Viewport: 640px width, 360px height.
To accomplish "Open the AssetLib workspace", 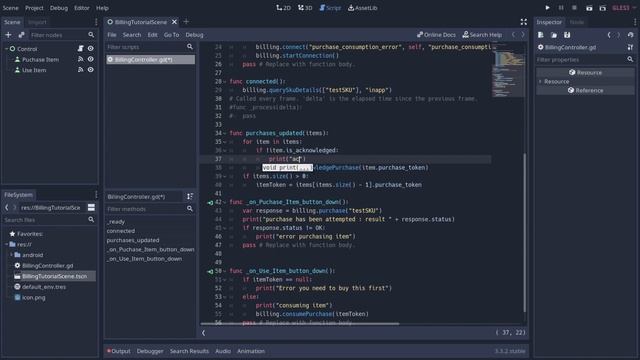I will click(x=362, y=8).
